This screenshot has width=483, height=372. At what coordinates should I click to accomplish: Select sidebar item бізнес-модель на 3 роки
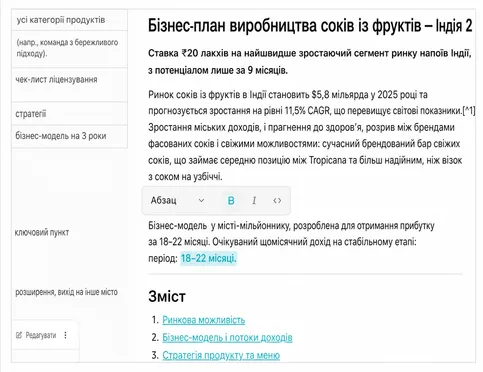pos(69,136)
